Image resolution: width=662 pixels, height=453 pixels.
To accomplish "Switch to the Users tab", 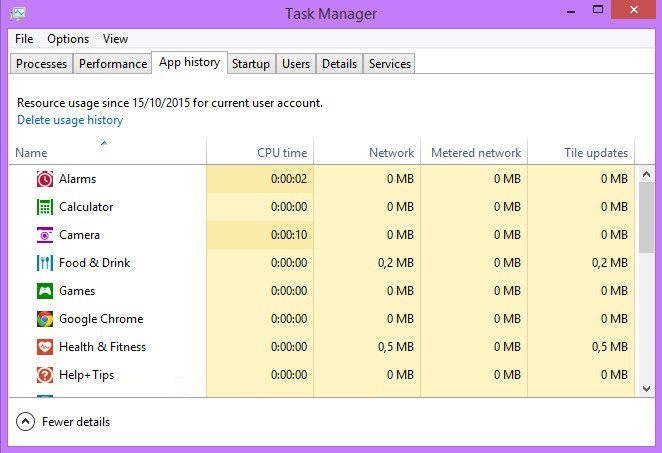I will tap(296, 64).
